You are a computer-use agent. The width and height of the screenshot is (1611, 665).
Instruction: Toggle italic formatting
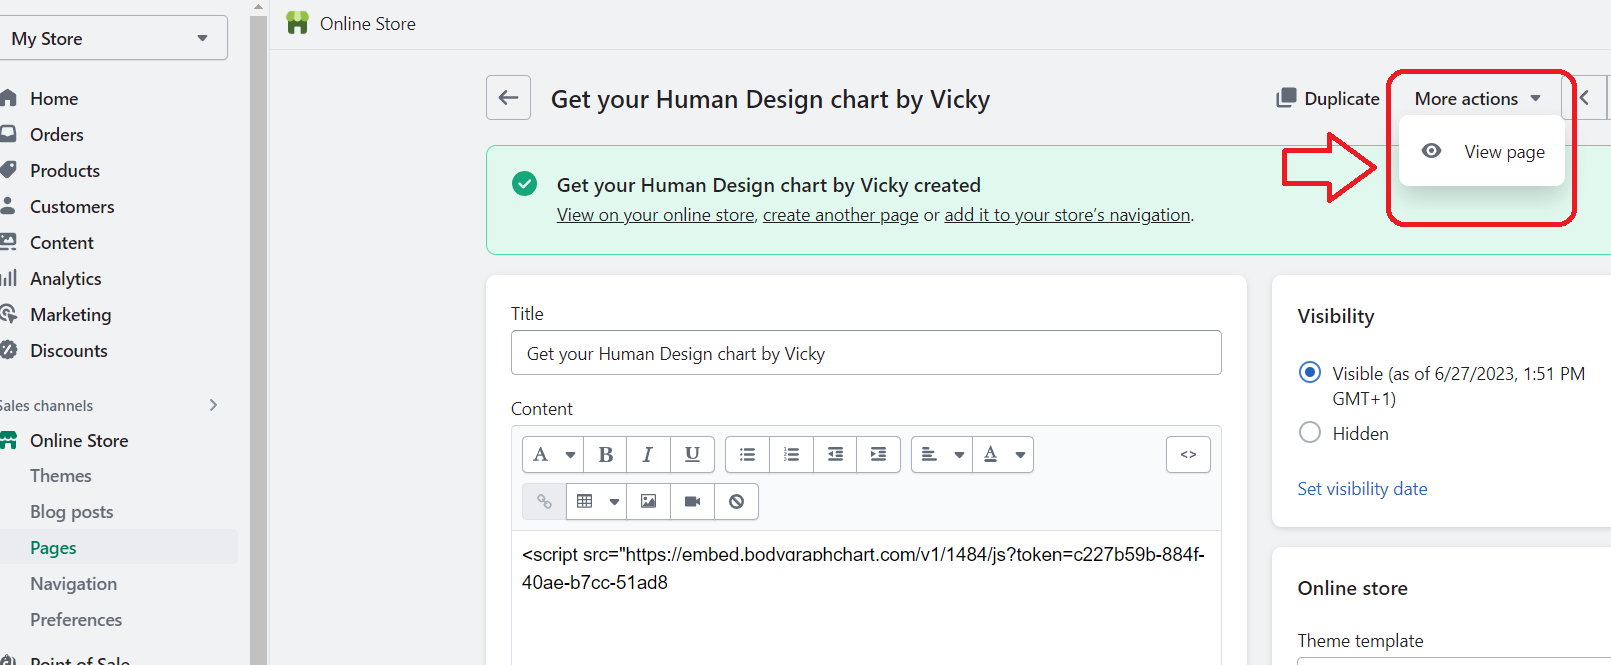click(648, 455)
